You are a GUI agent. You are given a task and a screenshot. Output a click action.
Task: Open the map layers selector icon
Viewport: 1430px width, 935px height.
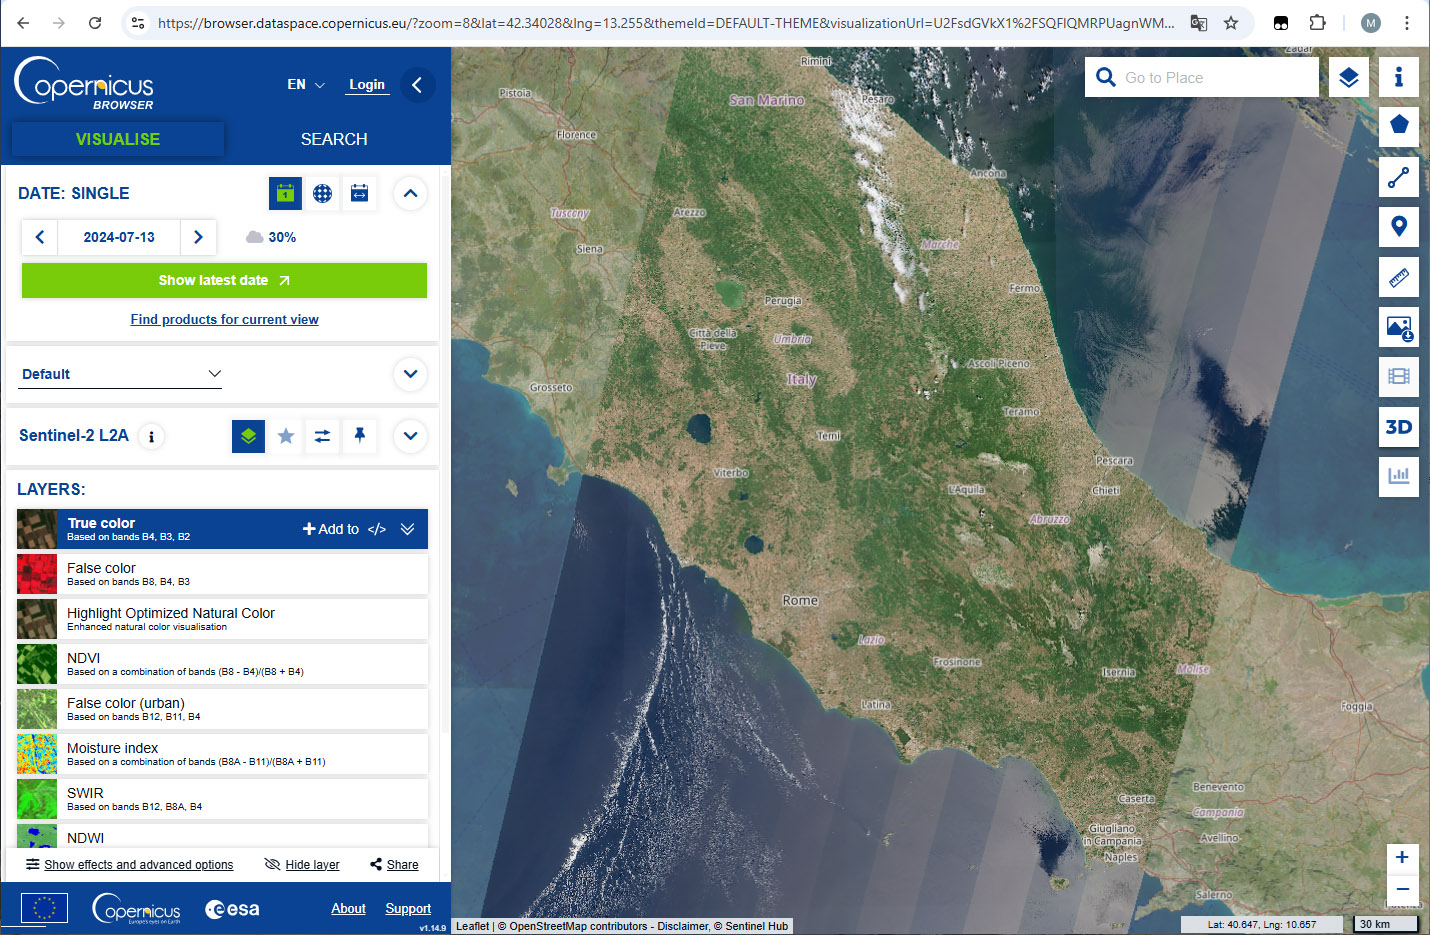1349,77
